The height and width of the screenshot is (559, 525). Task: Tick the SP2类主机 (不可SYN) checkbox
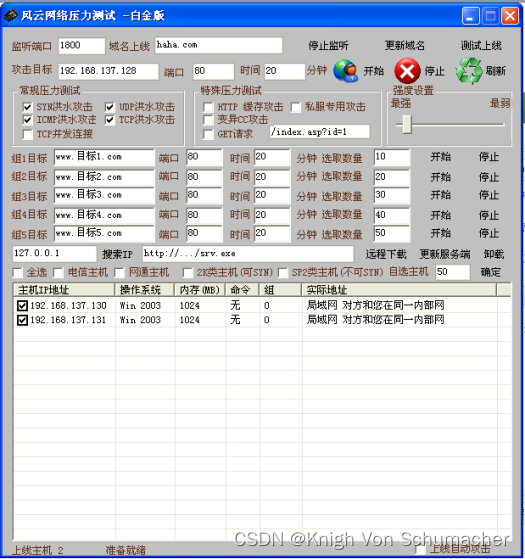(283, 273)
